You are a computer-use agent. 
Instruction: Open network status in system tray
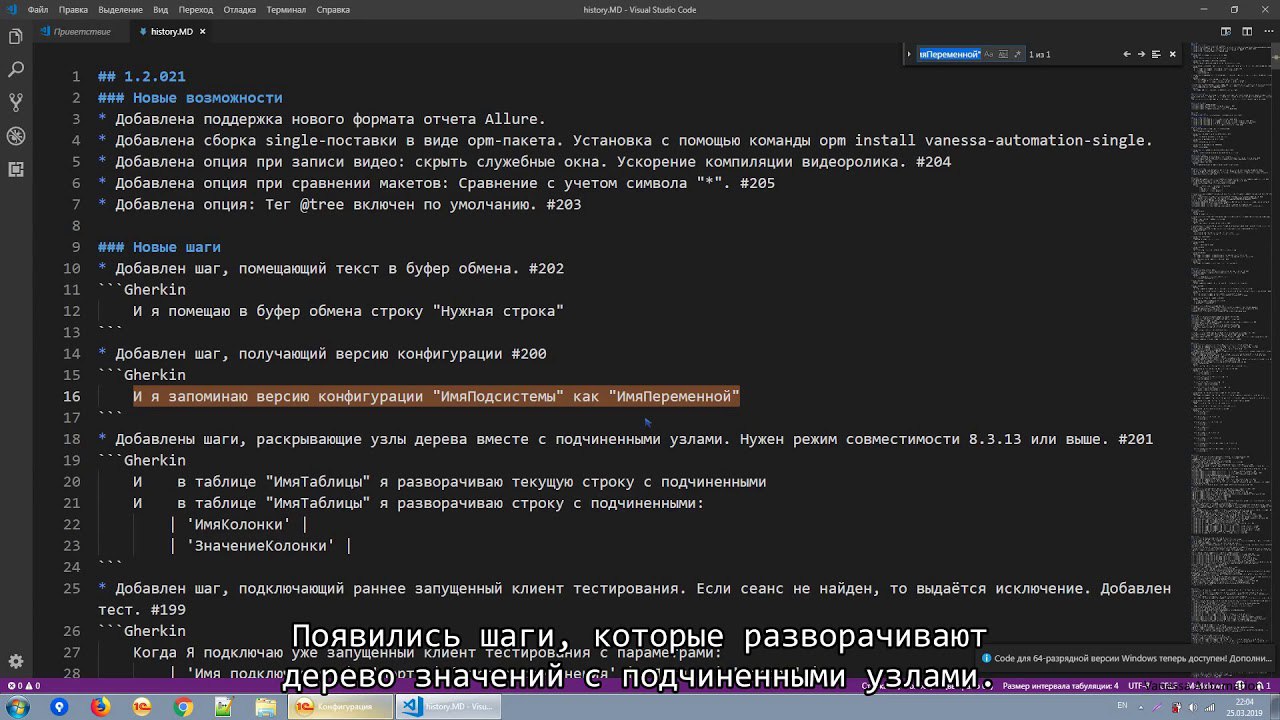pos(1208,707)
